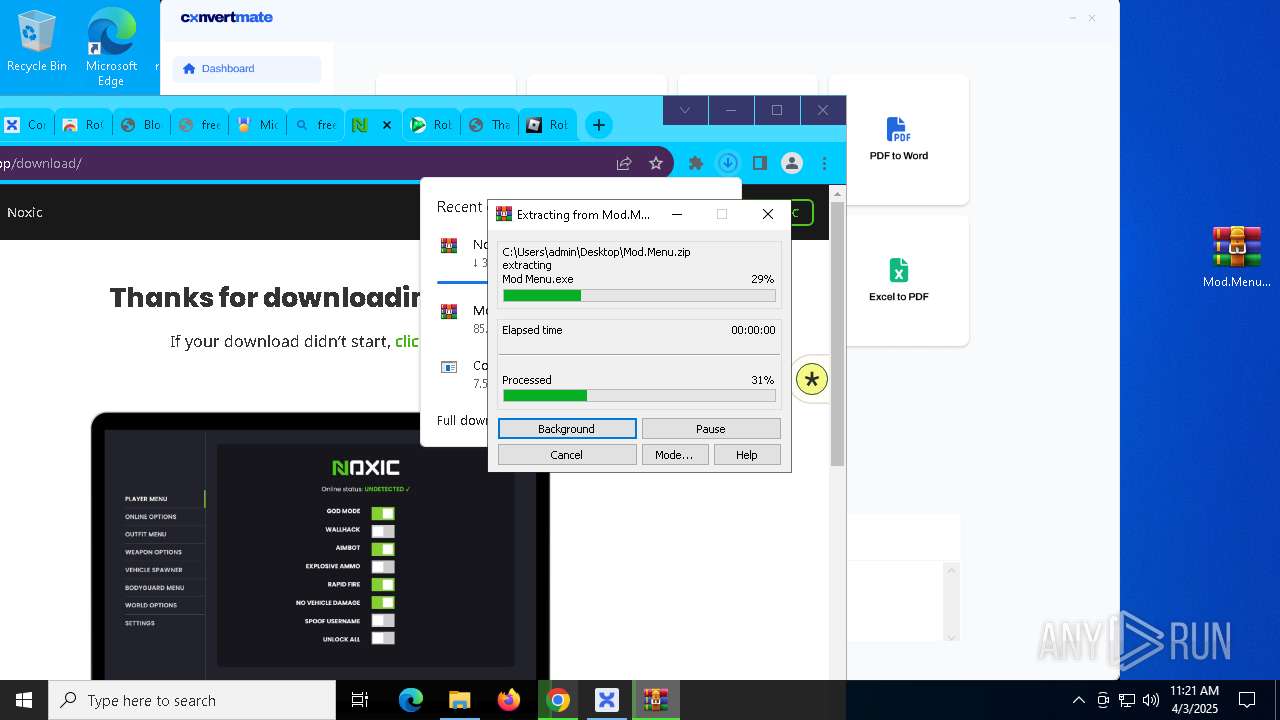Click the Background button in WinRAR dialog
This screenshot has height=720, width=1280.
pyautogui.click(x=567, y=429)
